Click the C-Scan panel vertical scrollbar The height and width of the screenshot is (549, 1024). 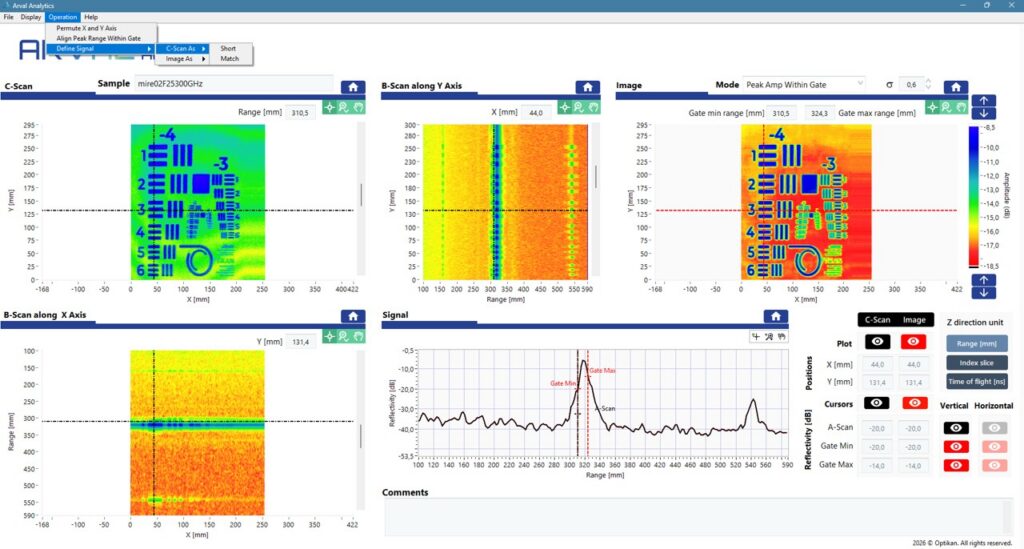(x=361, y=199)
